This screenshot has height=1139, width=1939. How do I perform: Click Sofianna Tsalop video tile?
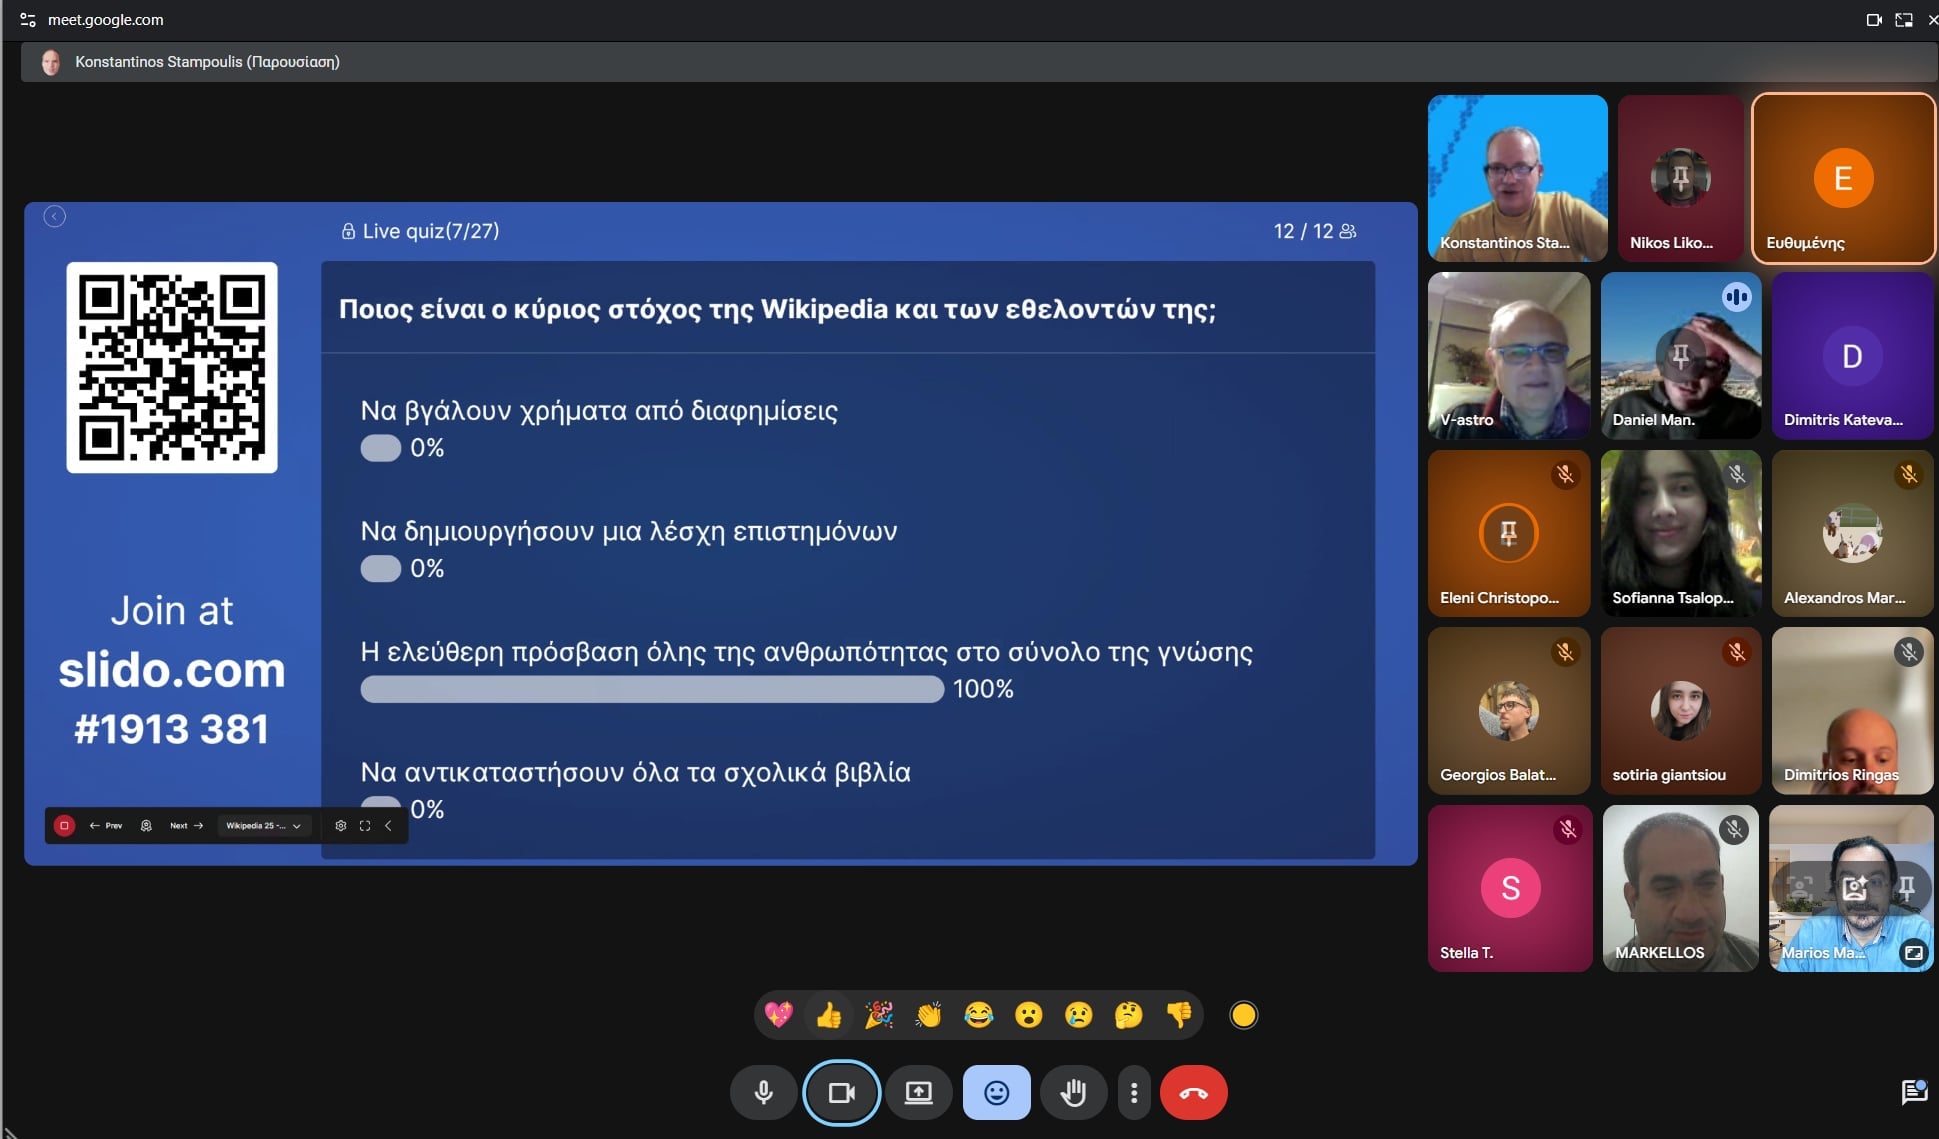1680,532
